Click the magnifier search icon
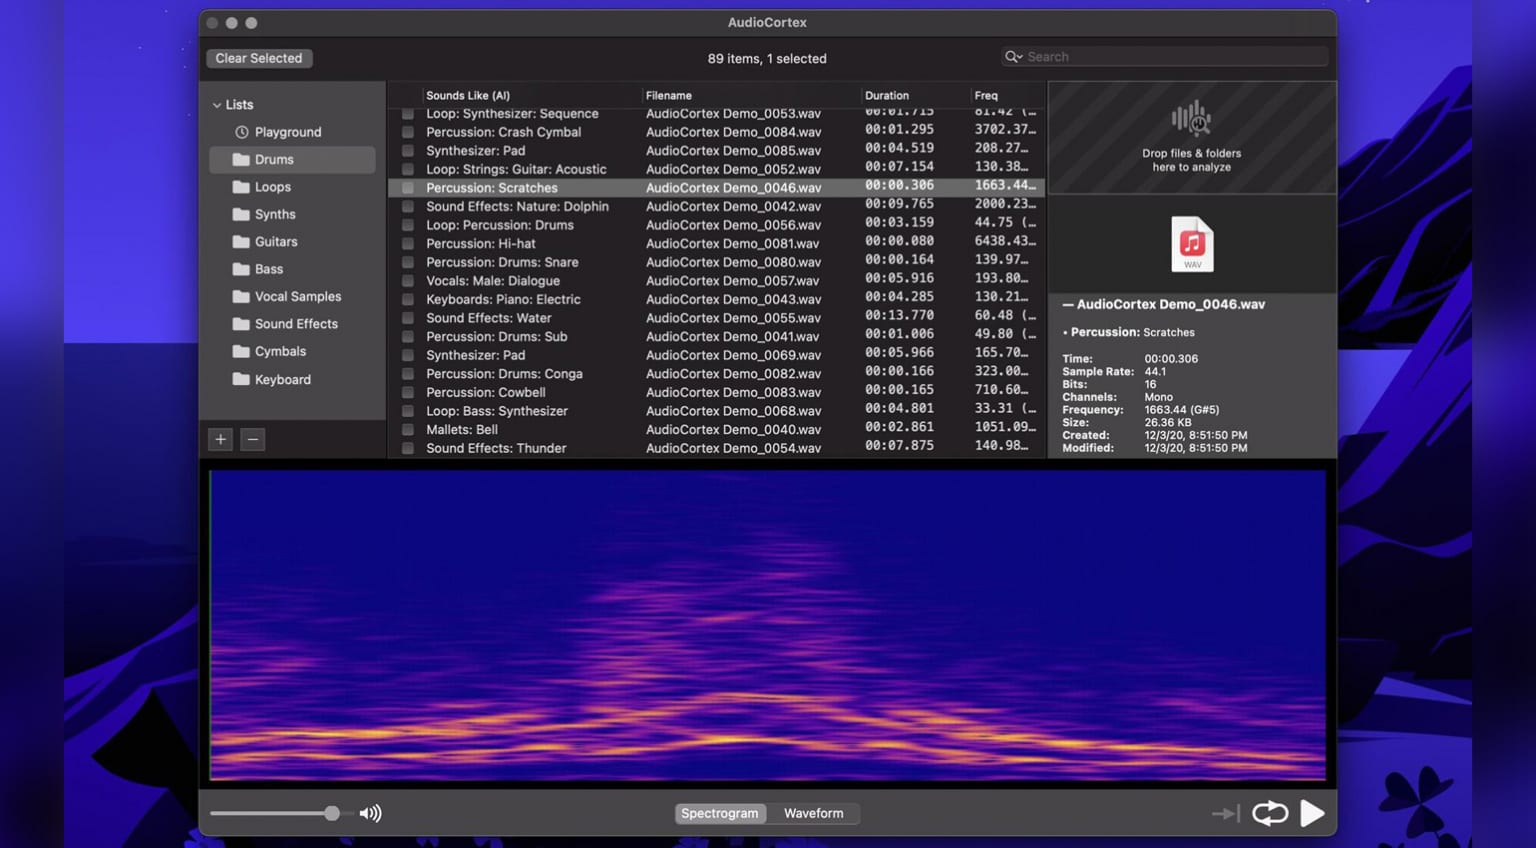 [1014, 57]
